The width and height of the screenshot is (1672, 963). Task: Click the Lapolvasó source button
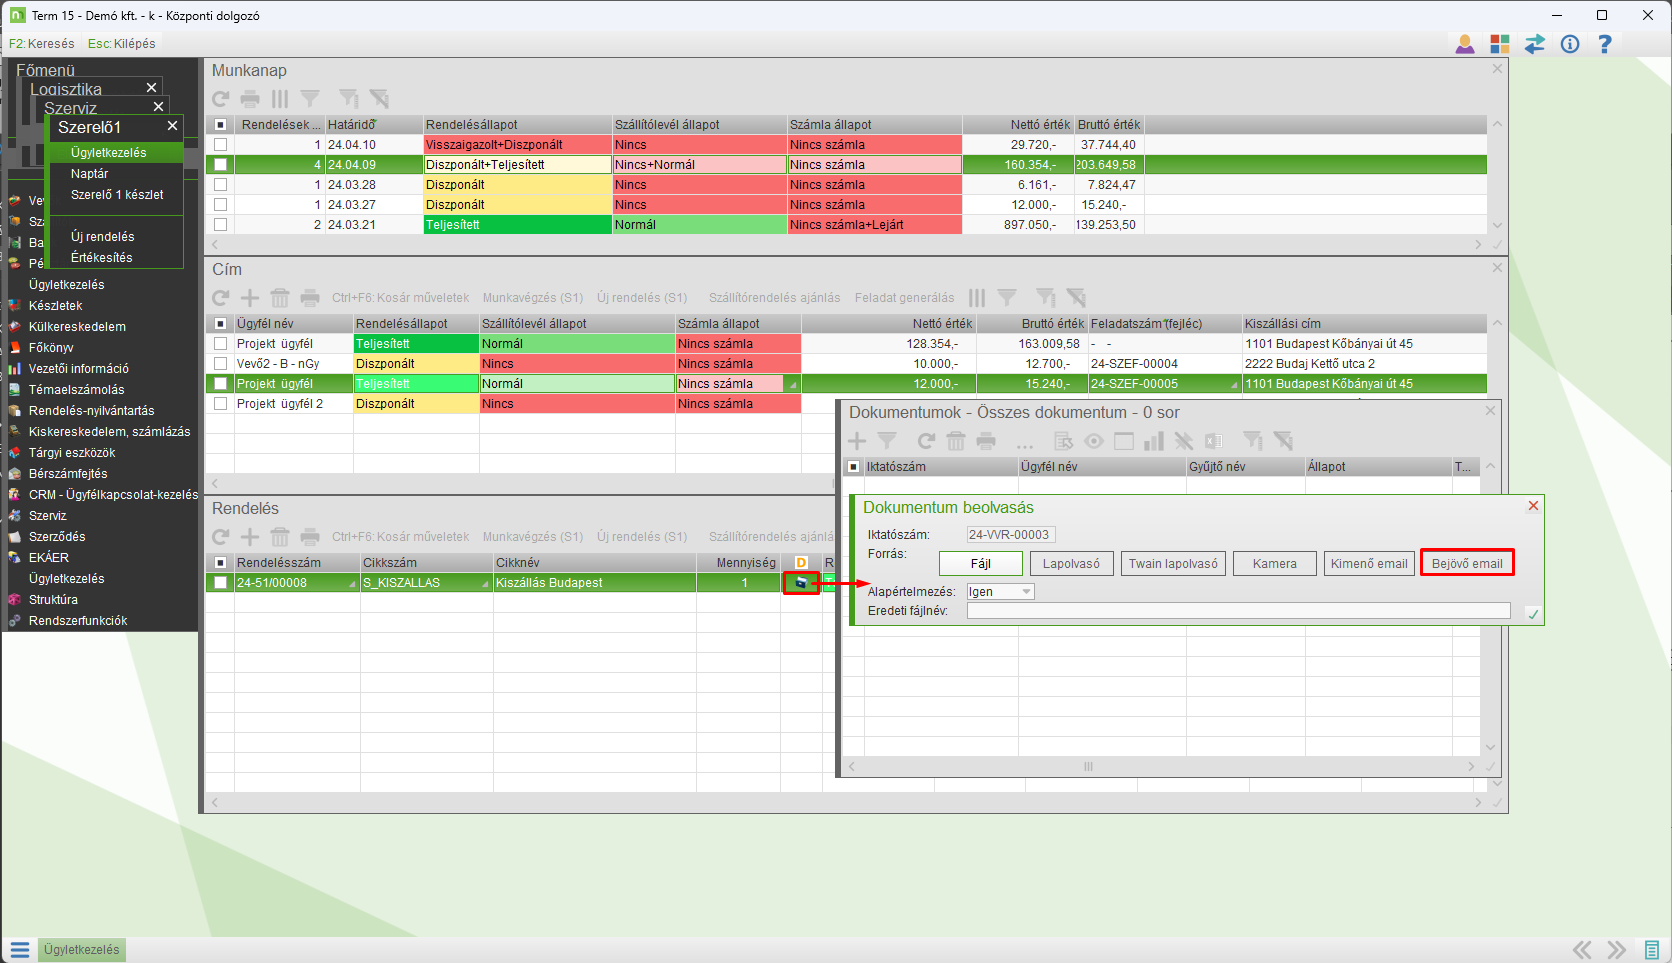pos(1071,564)
